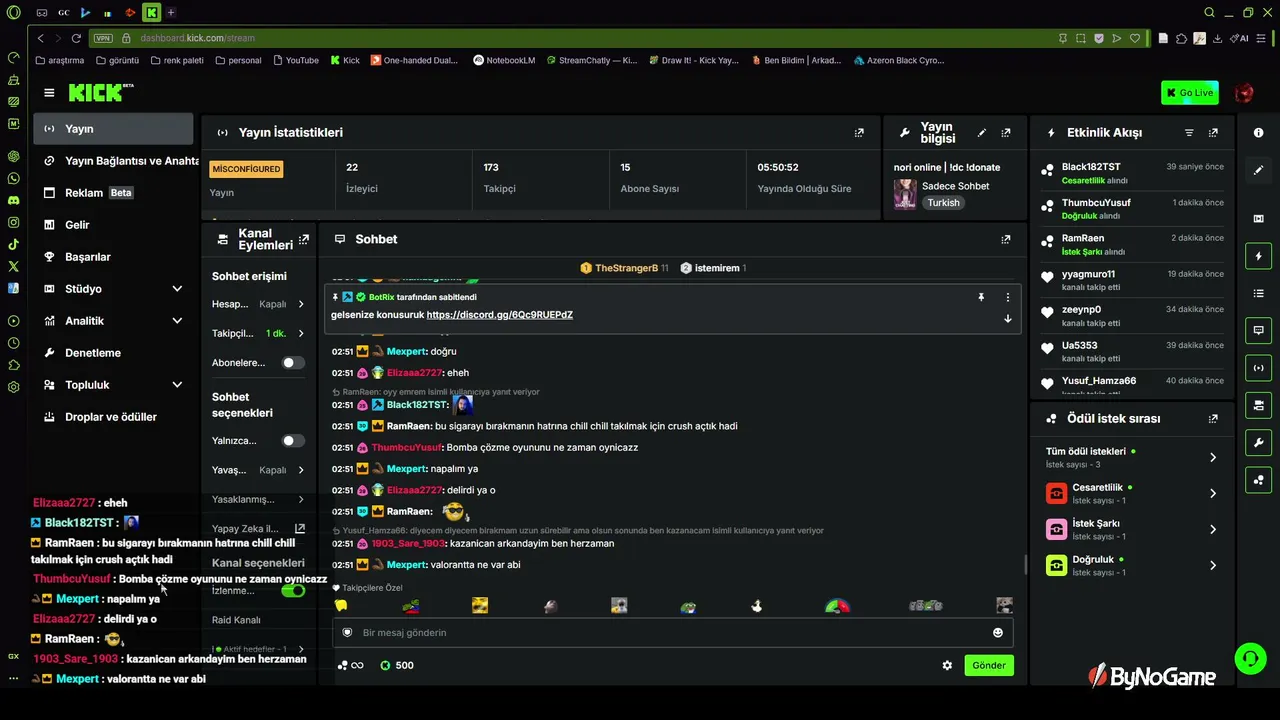Expand the İstek Şarkı reward request
The image size is (1280, 720).
[1131, 529]
